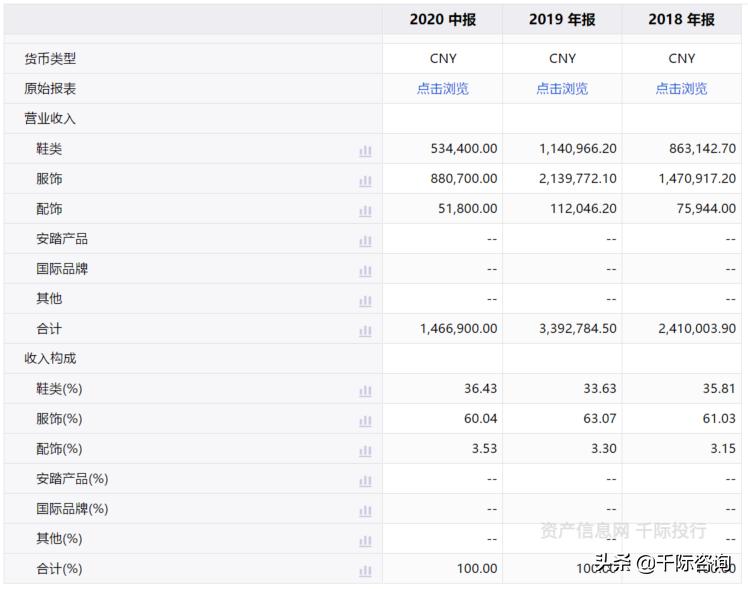Image resolution: width=748 pixels, height=589 pixels.
Task: Click the chart icon beside 合计 revenue row
Action: point(365,330)
